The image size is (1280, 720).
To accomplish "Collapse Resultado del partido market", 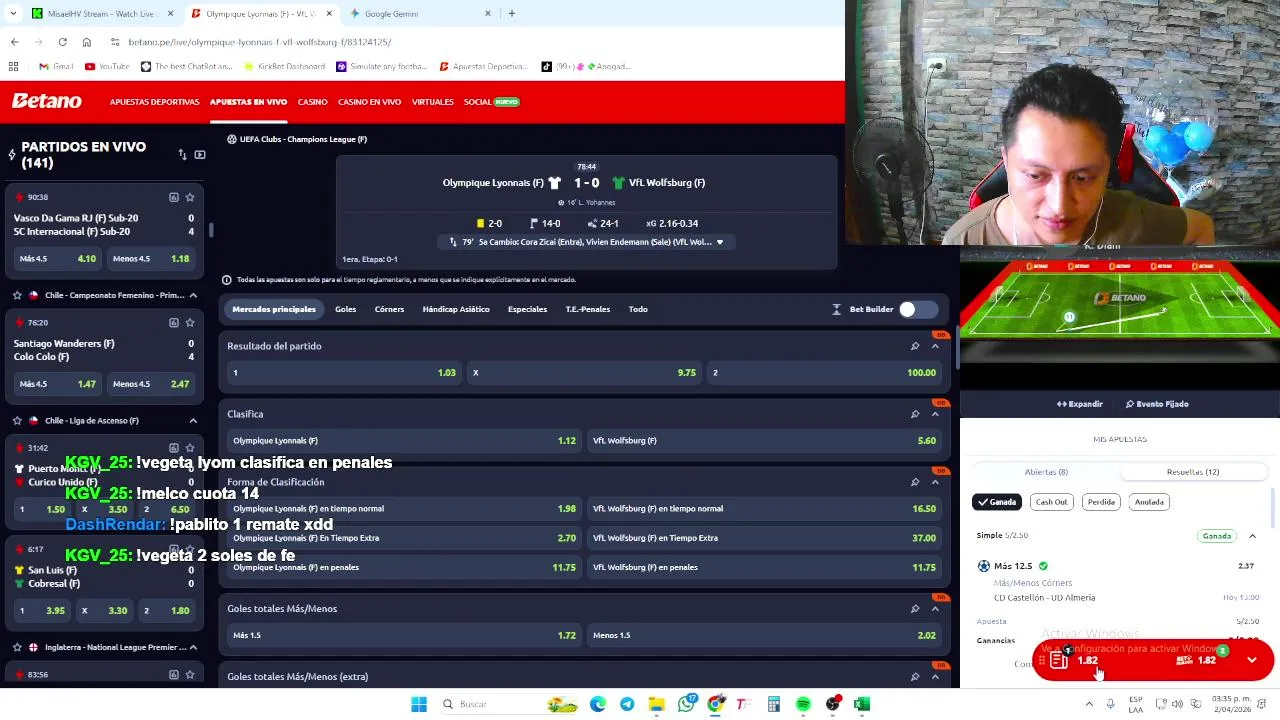I will coord(935,346).
